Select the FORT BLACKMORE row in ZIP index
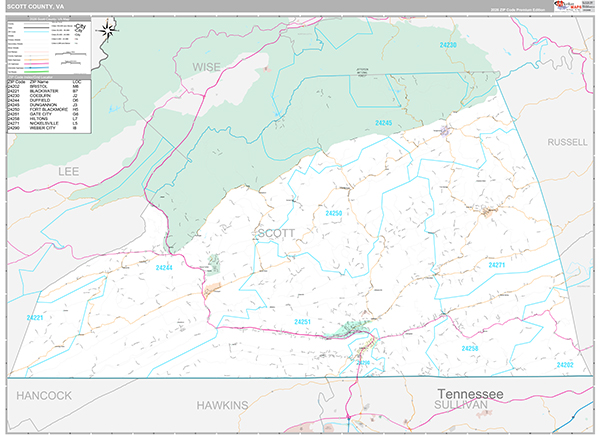 click(44, 109)
